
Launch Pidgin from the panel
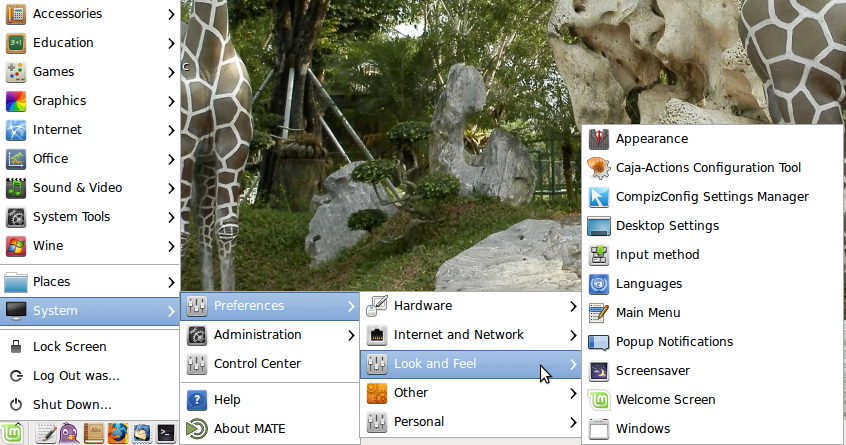coord(69,434)
